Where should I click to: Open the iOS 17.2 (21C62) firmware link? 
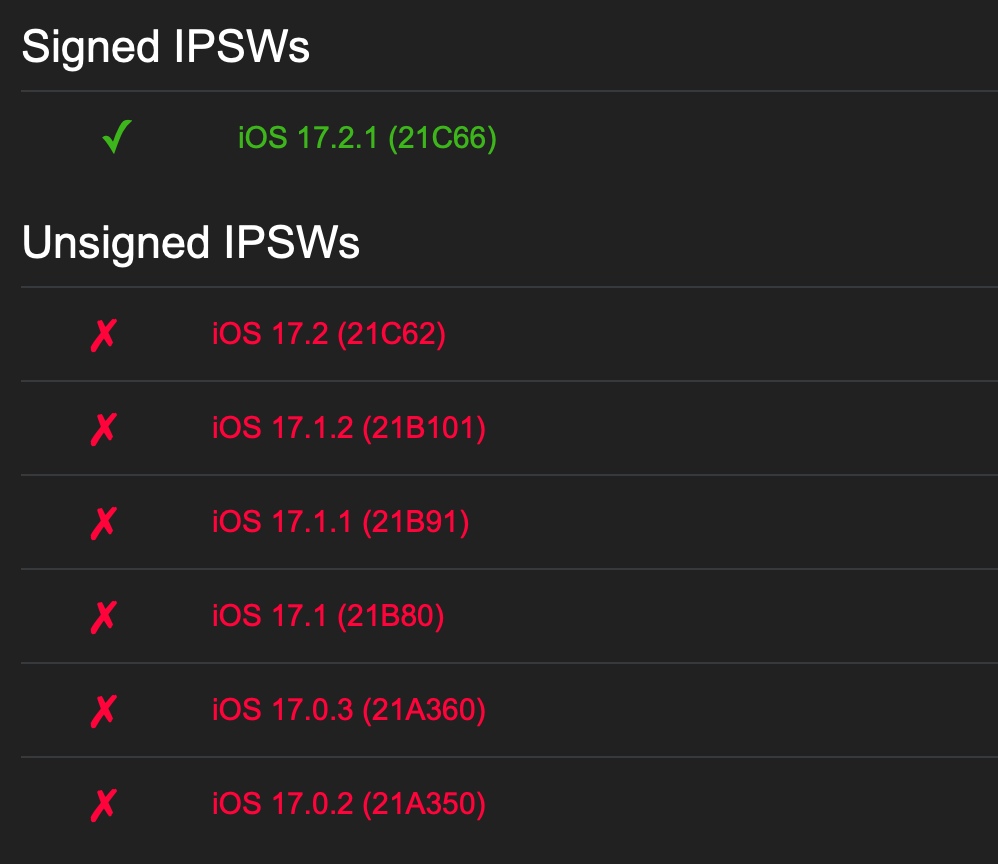[328, 334]
